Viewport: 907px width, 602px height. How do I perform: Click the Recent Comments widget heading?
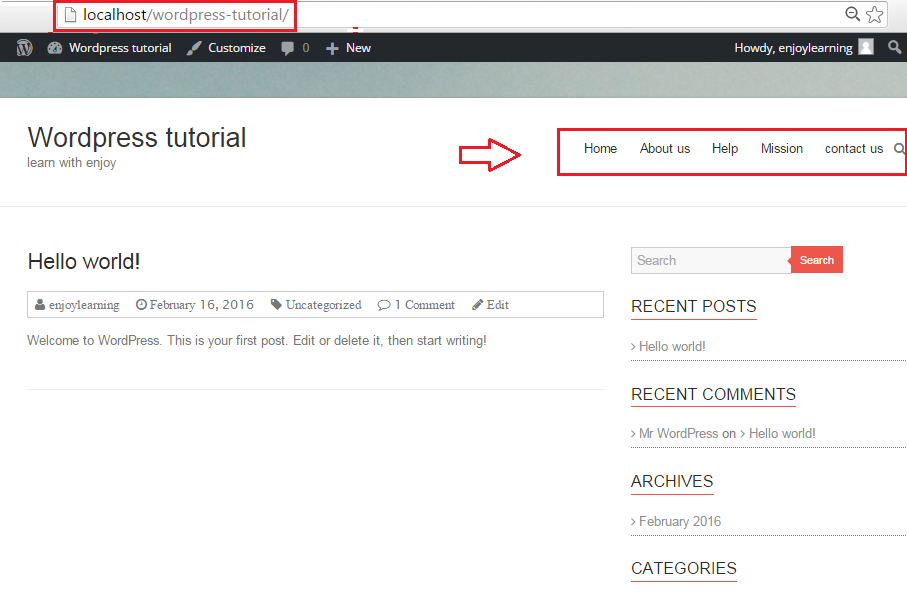[713, 394]
